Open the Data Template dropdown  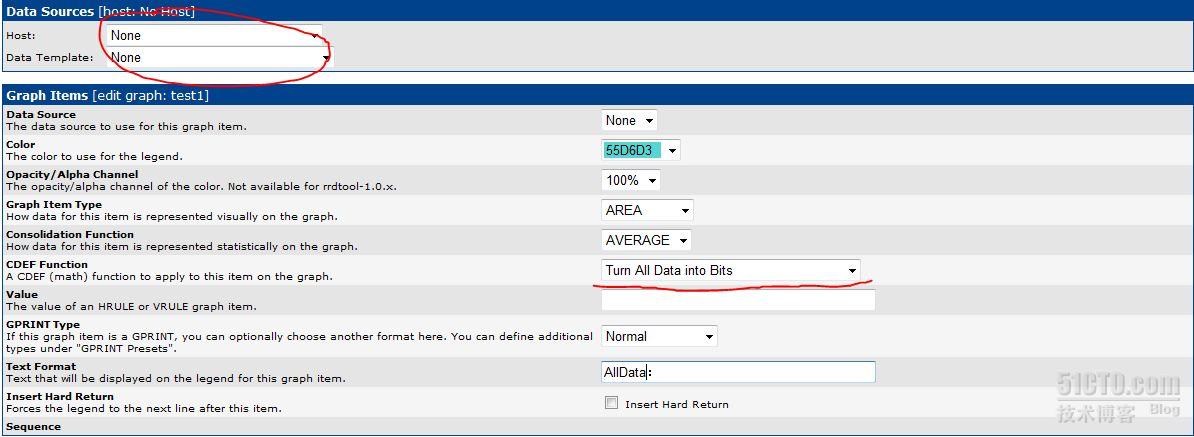coord(219,57)
